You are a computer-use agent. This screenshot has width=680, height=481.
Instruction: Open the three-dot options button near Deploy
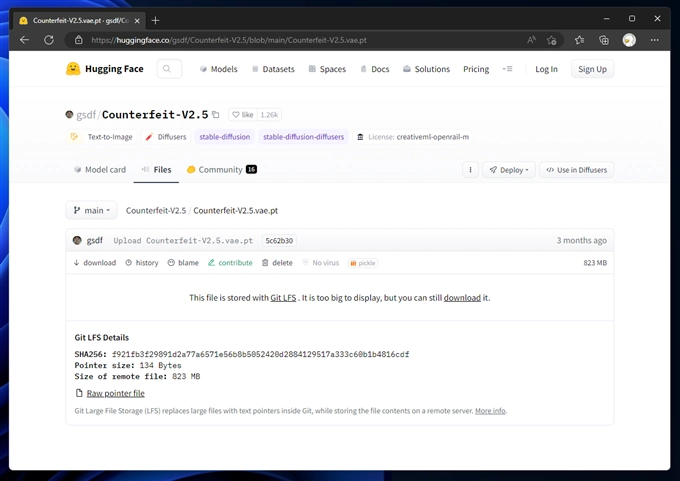tap(471, 170)
